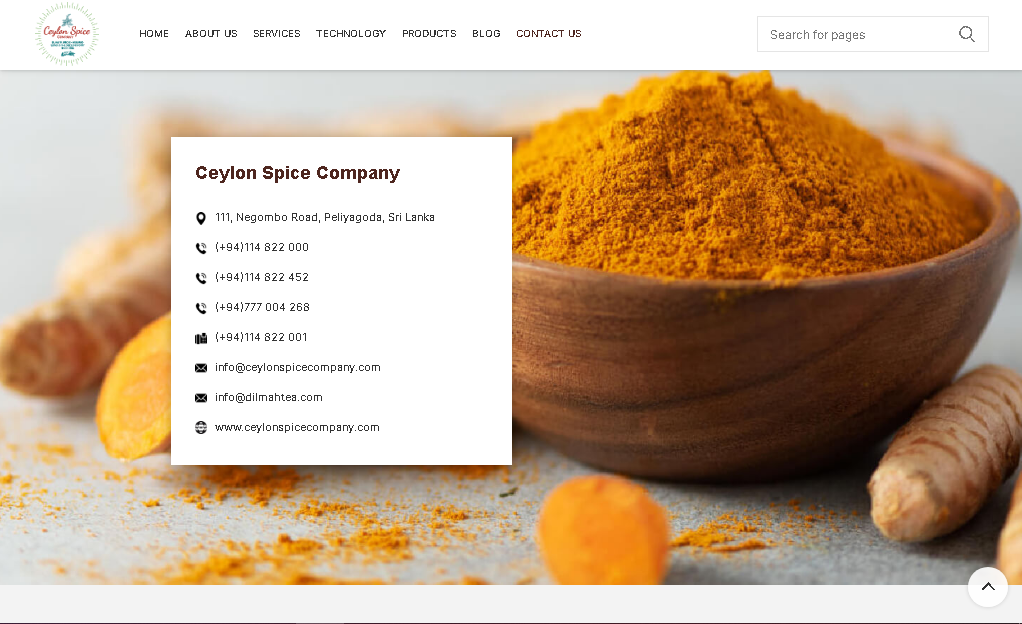Open the www.ceylonspicecompany.com website link

(297, 427)
